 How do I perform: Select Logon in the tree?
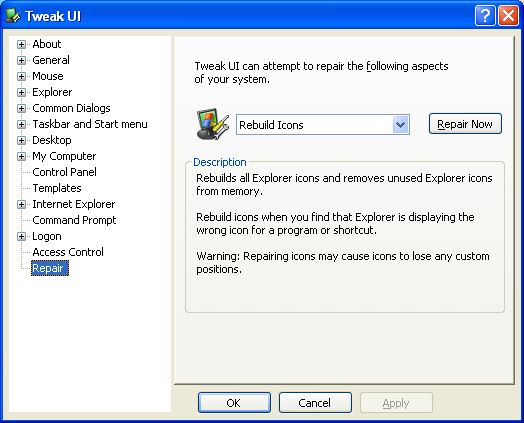[47, 236]
